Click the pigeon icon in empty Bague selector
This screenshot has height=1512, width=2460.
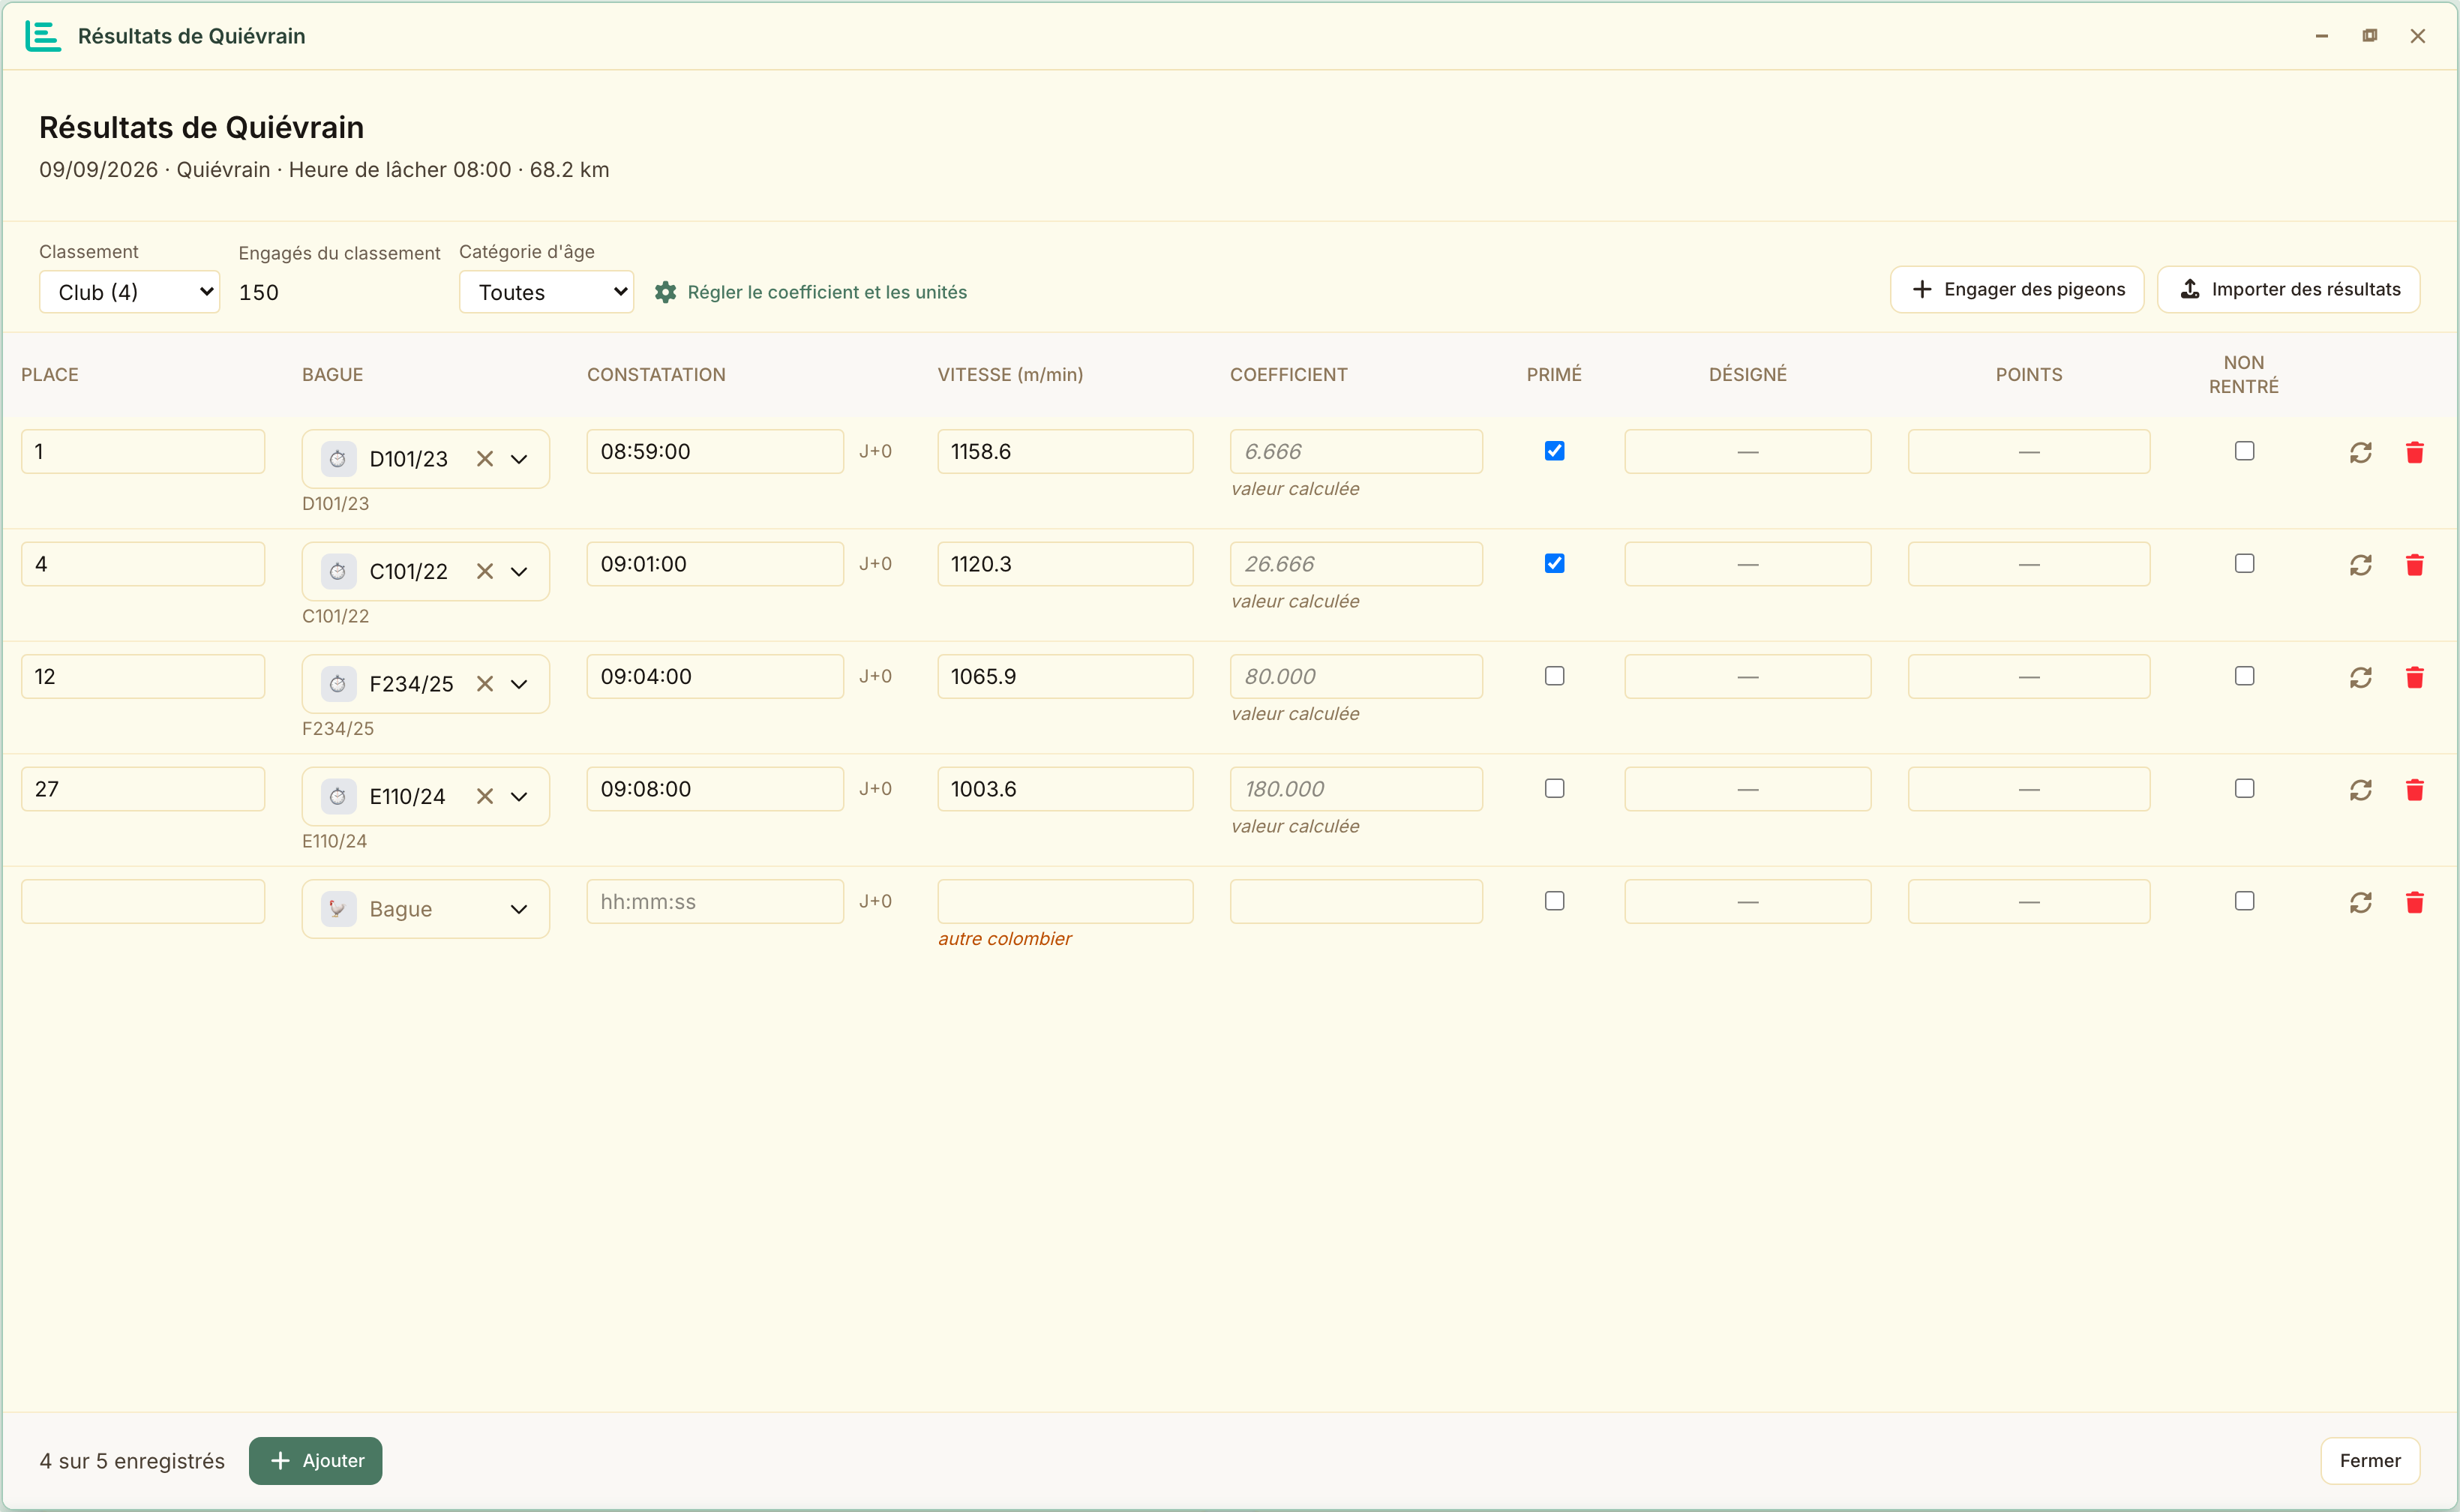(338, 909)
